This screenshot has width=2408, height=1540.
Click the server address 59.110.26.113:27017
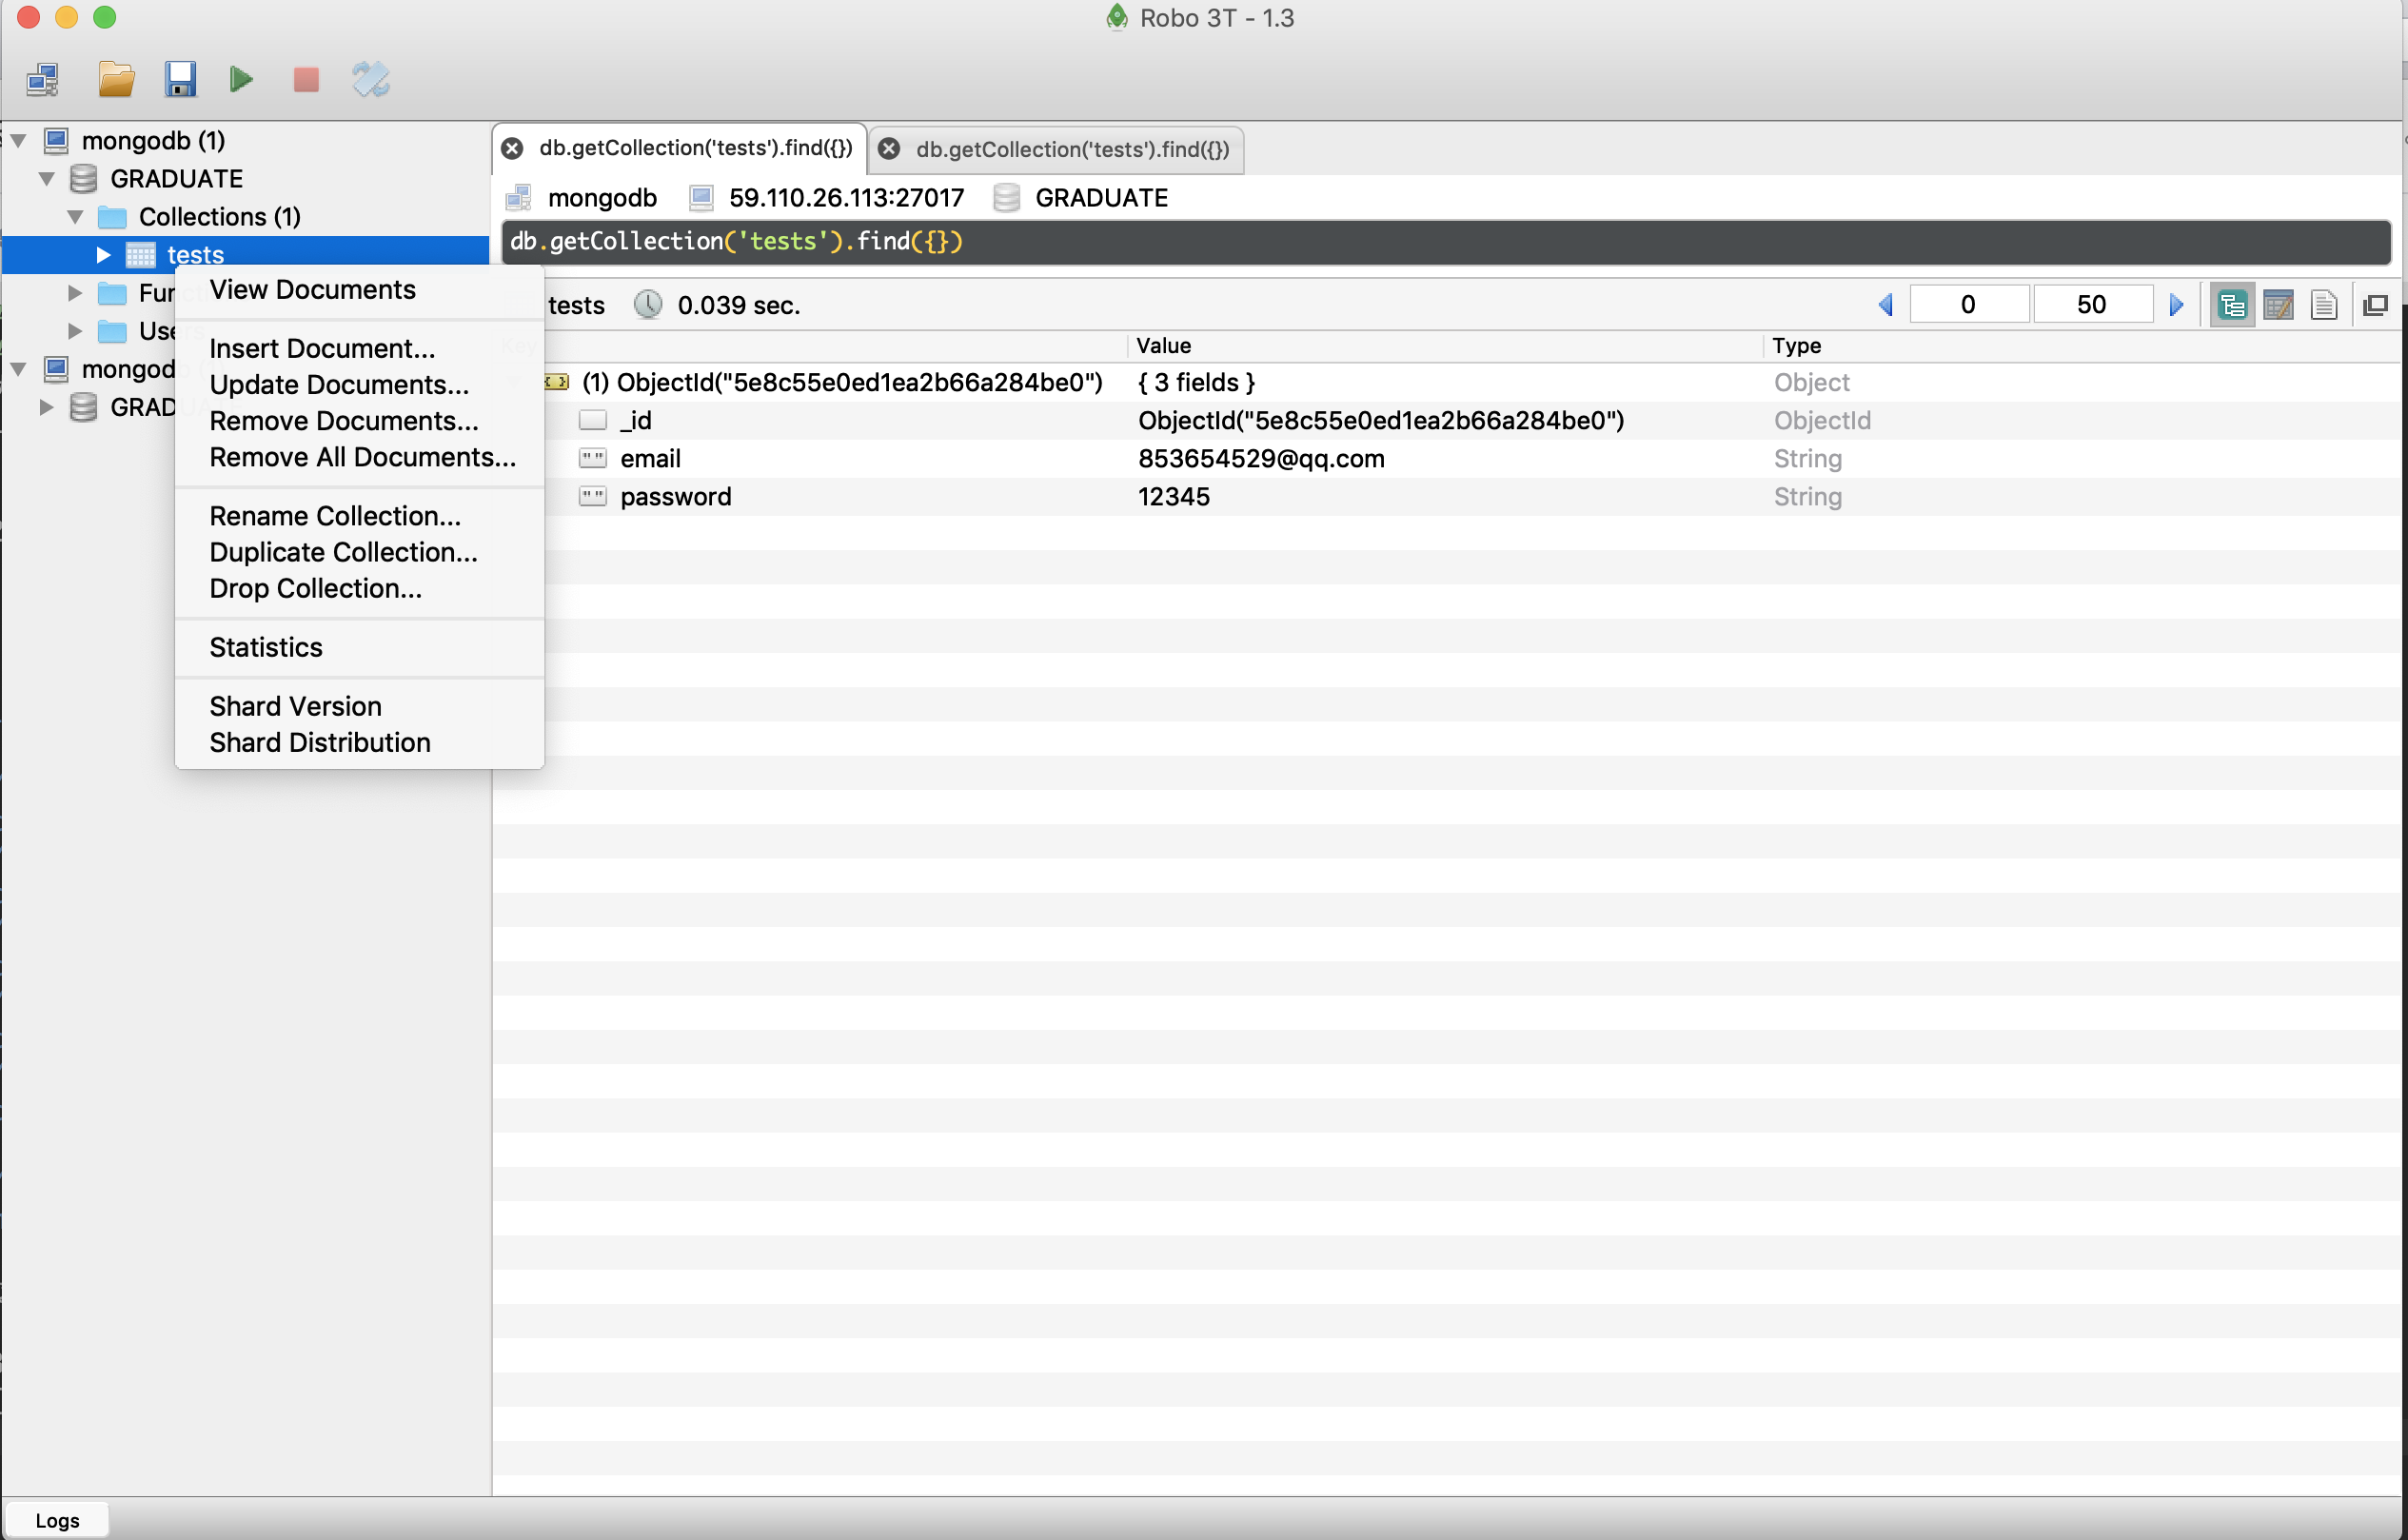846,198
